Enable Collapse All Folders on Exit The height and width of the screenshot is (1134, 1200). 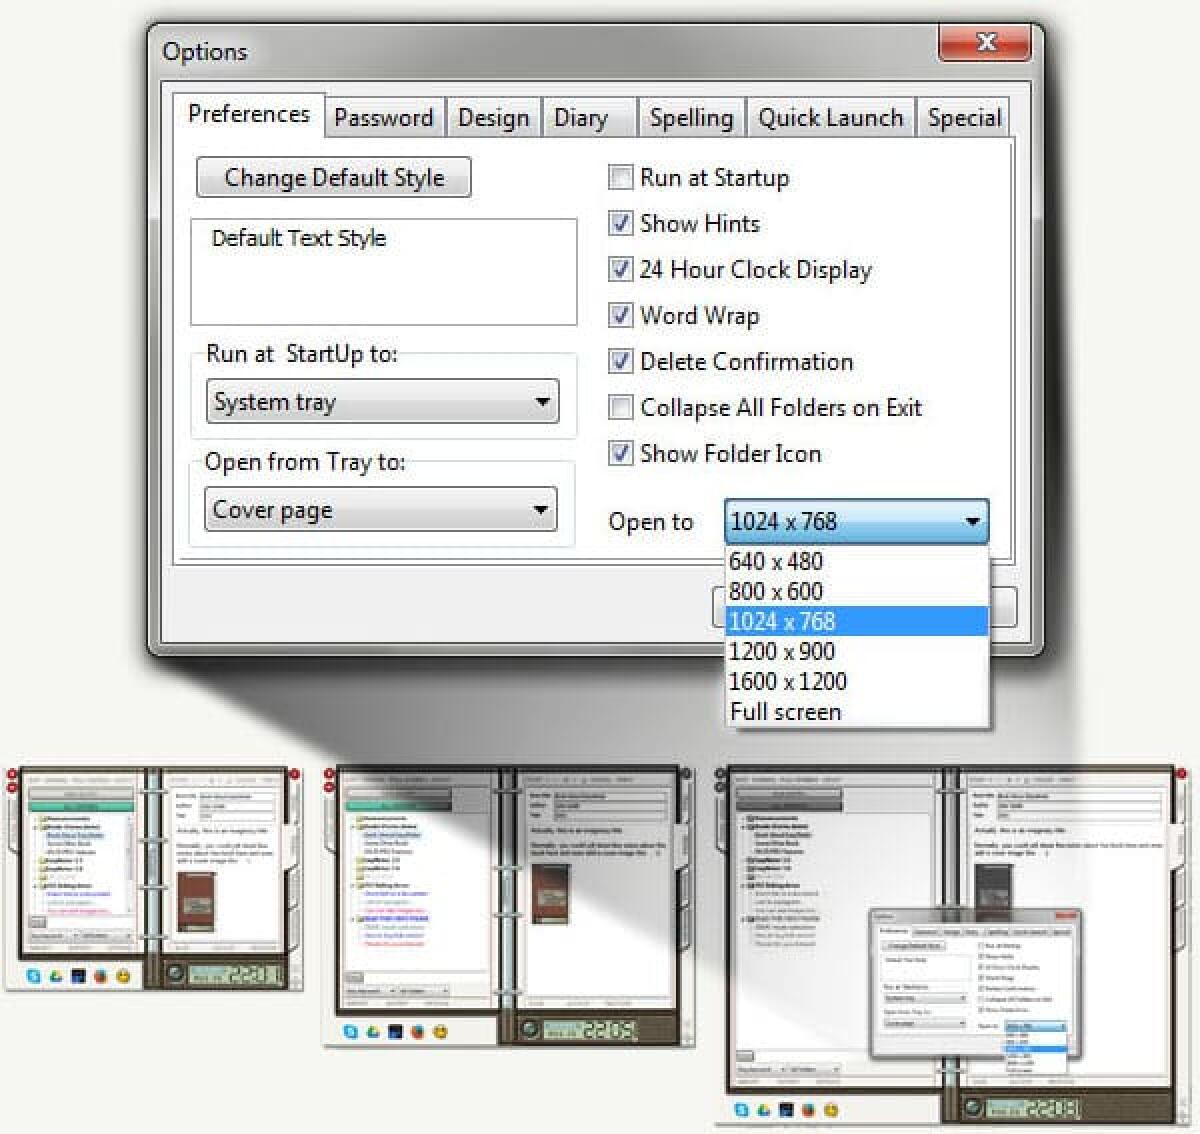620,407
